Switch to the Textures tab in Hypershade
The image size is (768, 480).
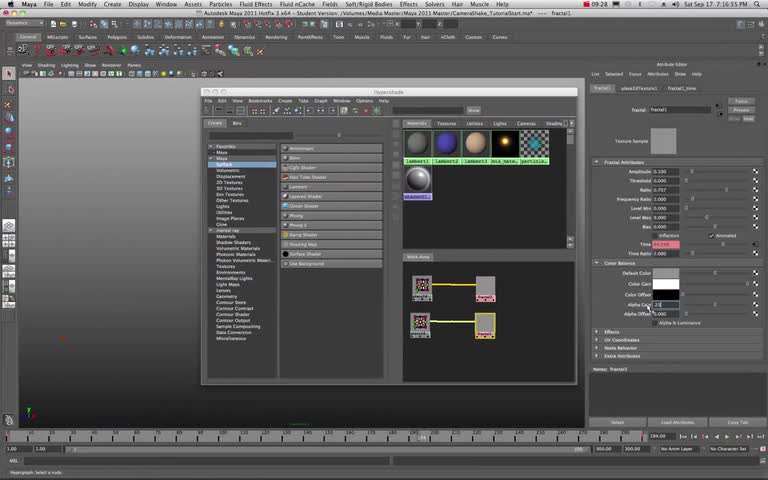click(x=446, y=123)
